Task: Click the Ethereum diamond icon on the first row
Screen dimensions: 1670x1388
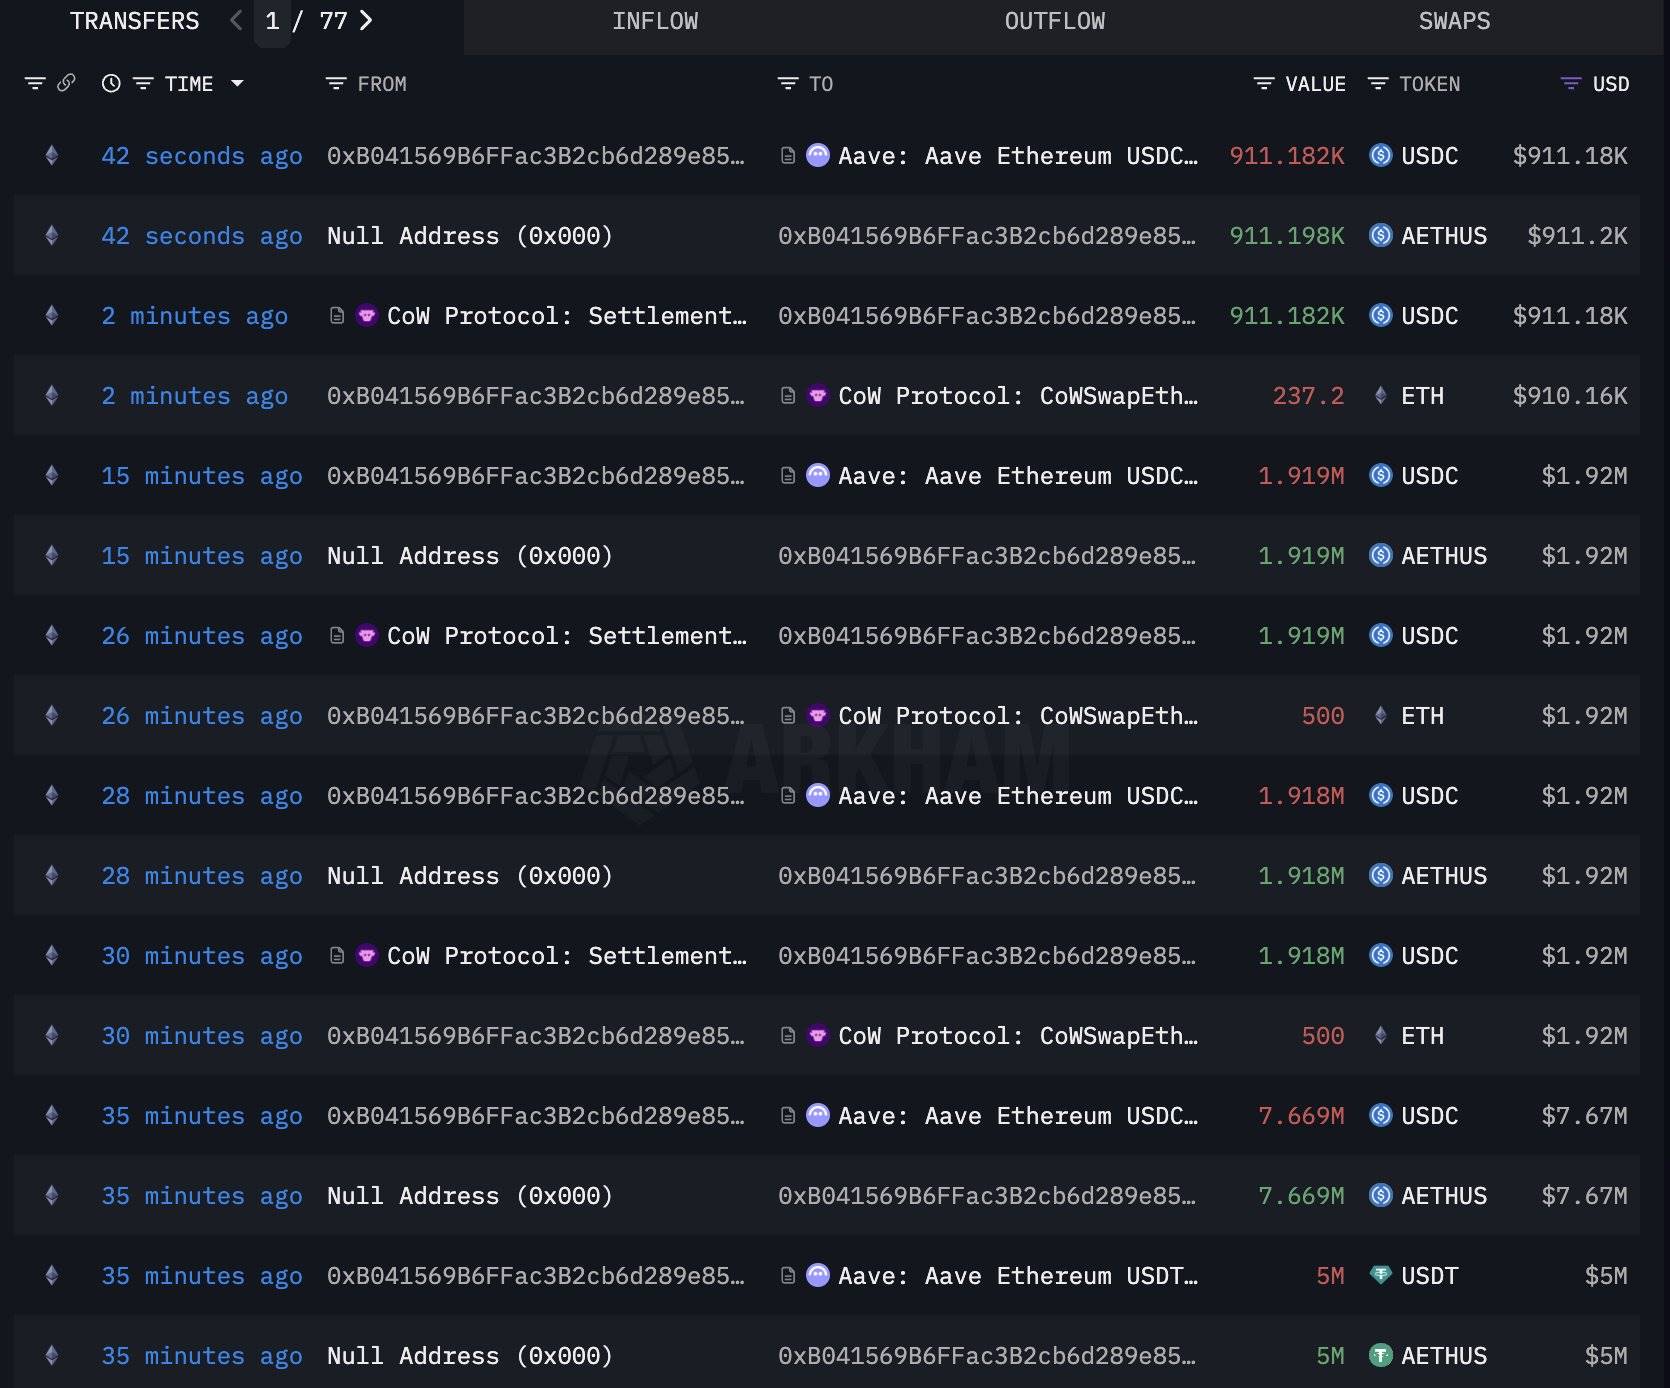Action: point(51,155)
